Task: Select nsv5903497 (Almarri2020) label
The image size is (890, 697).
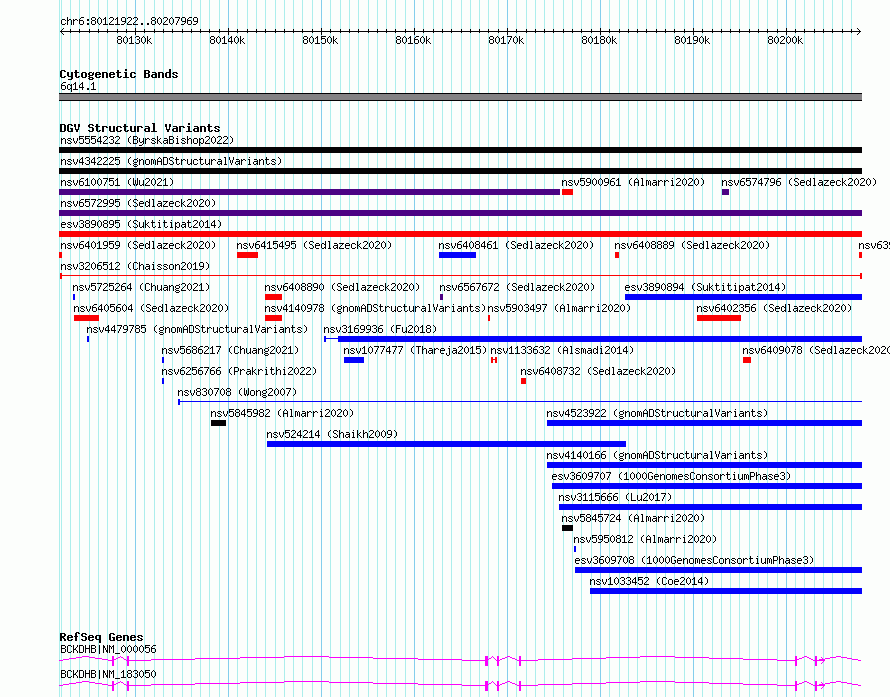Action: pos(559,308)
